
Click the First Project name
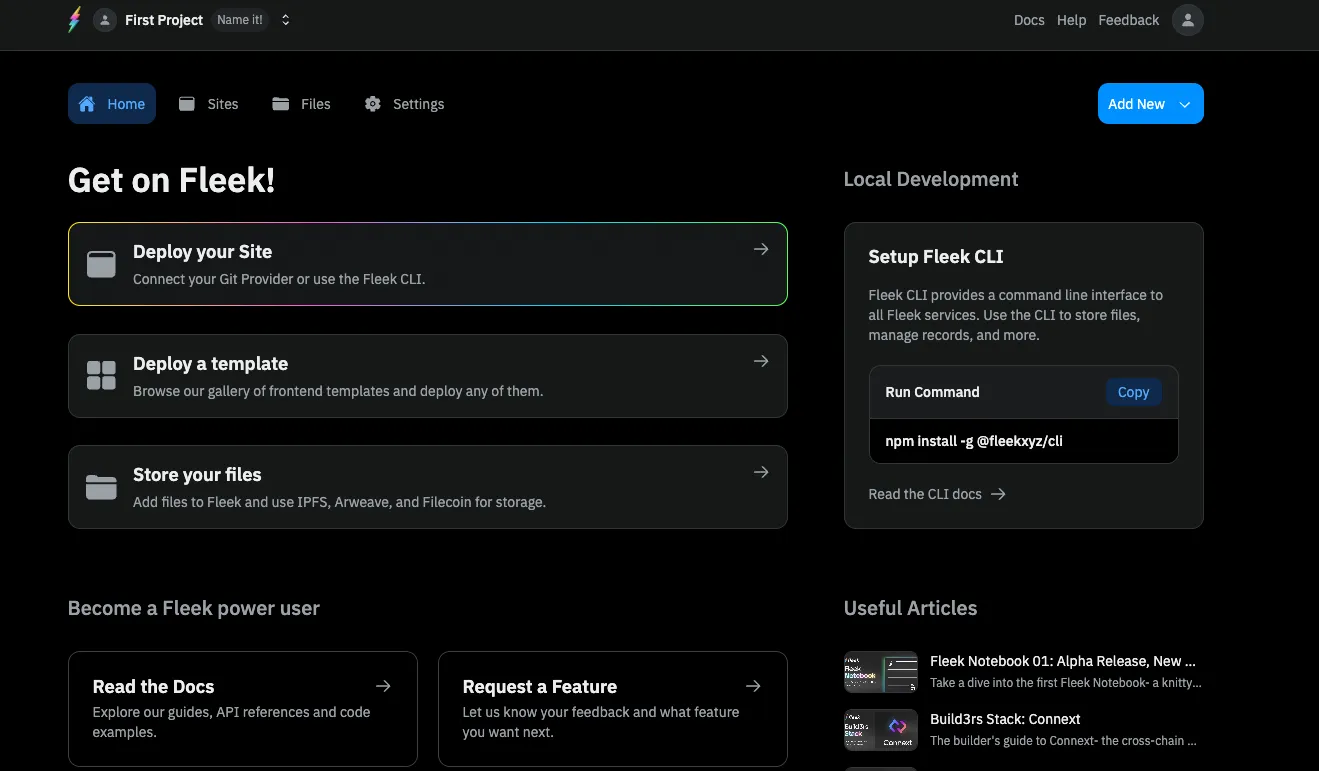164,20
